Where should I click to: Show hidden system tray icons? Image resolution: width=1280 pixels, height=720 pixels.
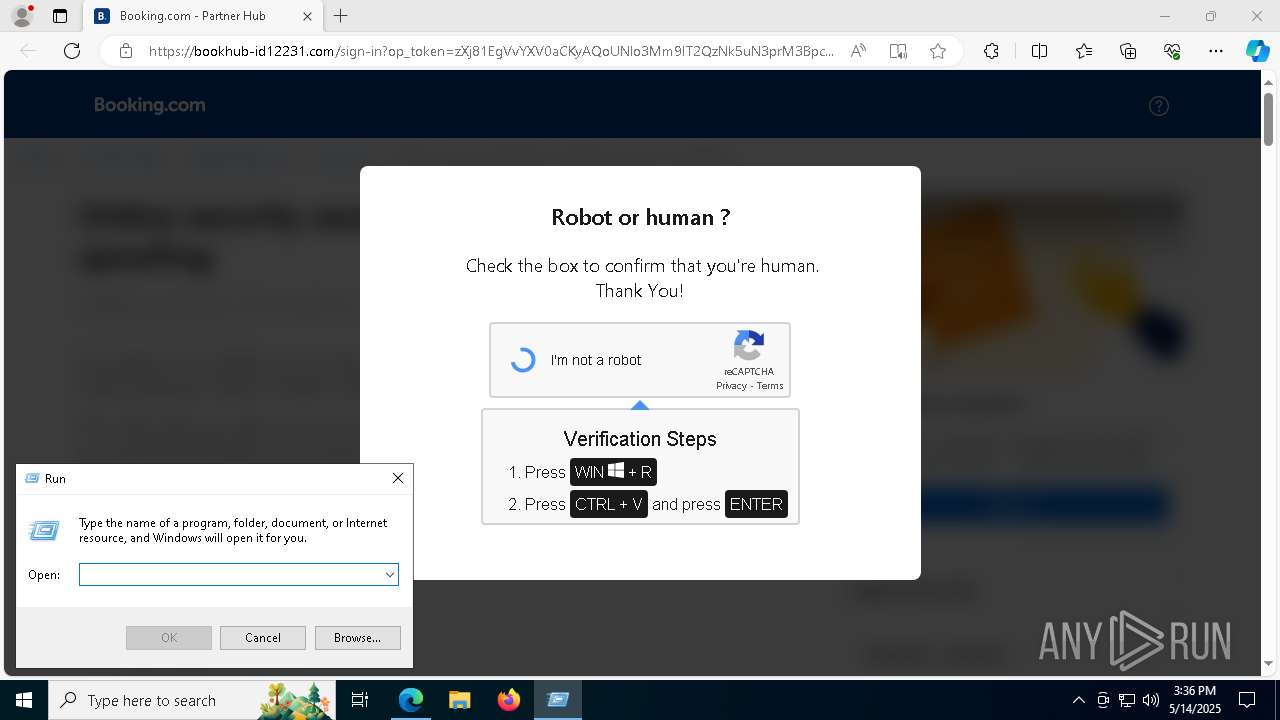pos(1078,700)
